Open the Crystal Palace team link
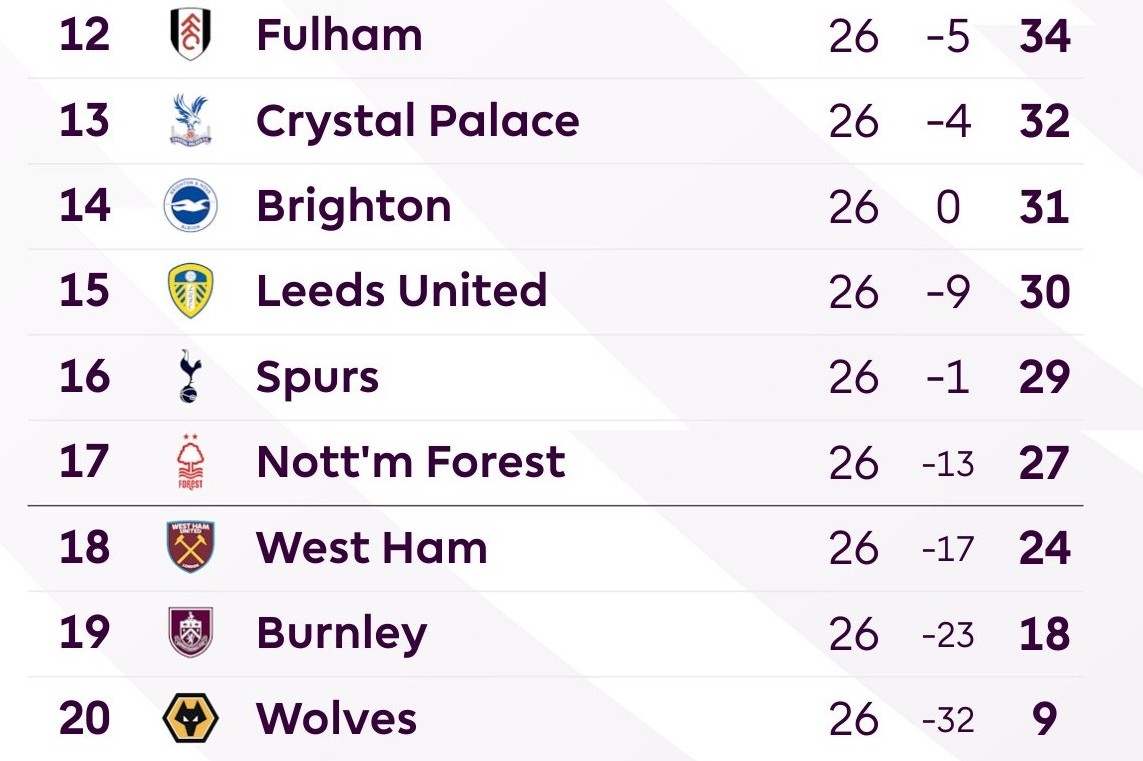The image size is (1143, 761). point(417,121)
